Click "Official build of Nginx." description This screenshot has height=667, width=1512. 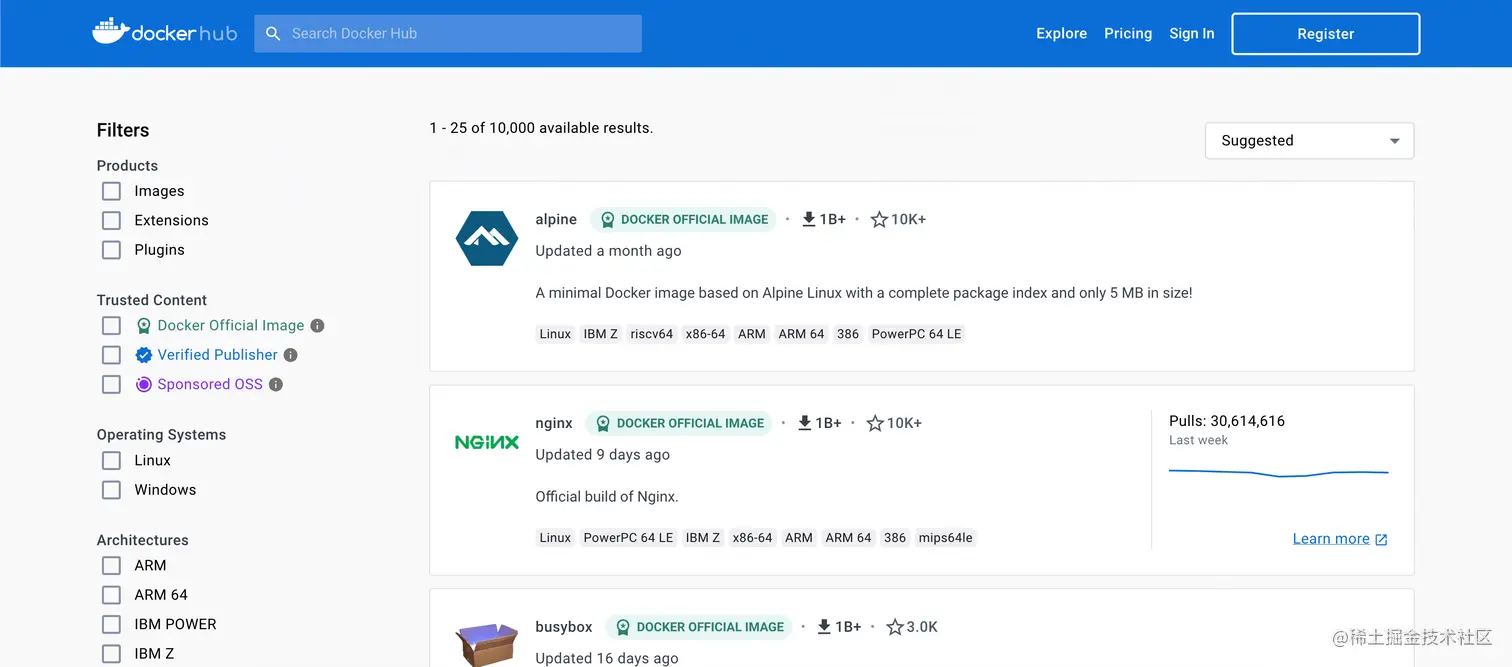(607, 496)
